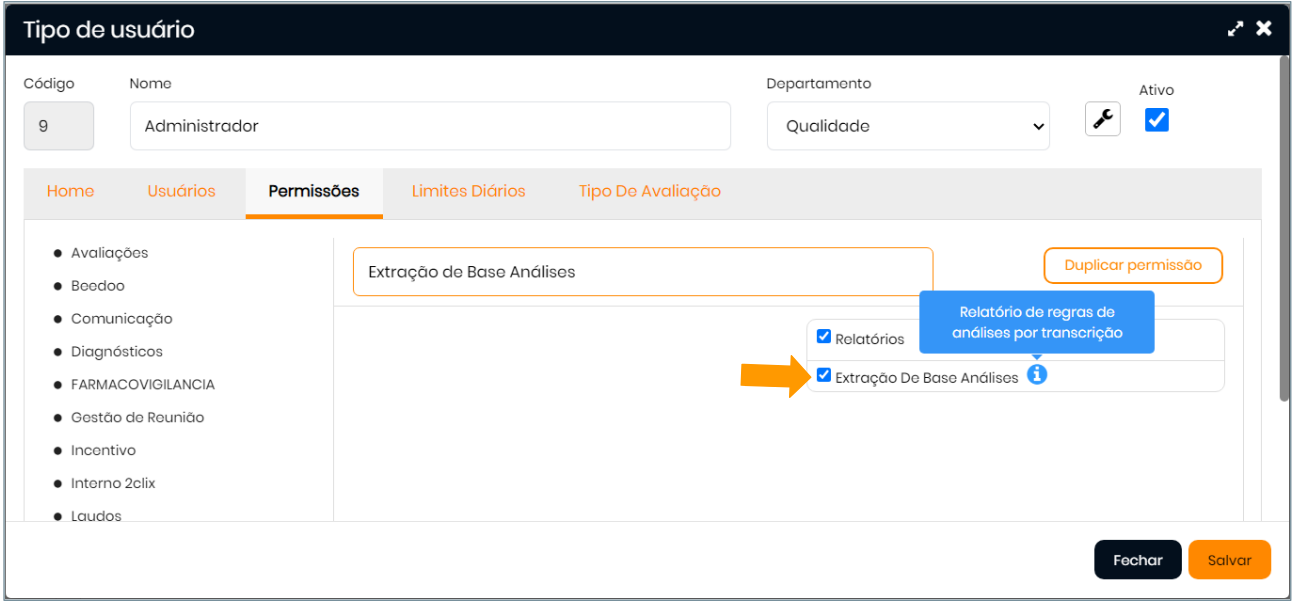Open the Usuários tab

[181, 191]
